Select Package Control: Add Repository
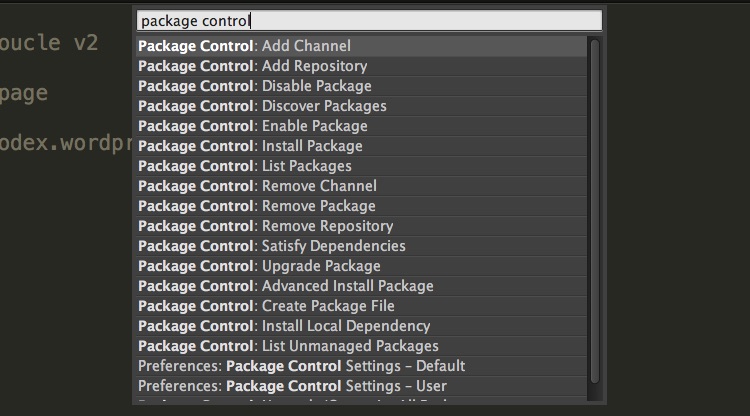The image size is (750, 416). coord(362,66)
